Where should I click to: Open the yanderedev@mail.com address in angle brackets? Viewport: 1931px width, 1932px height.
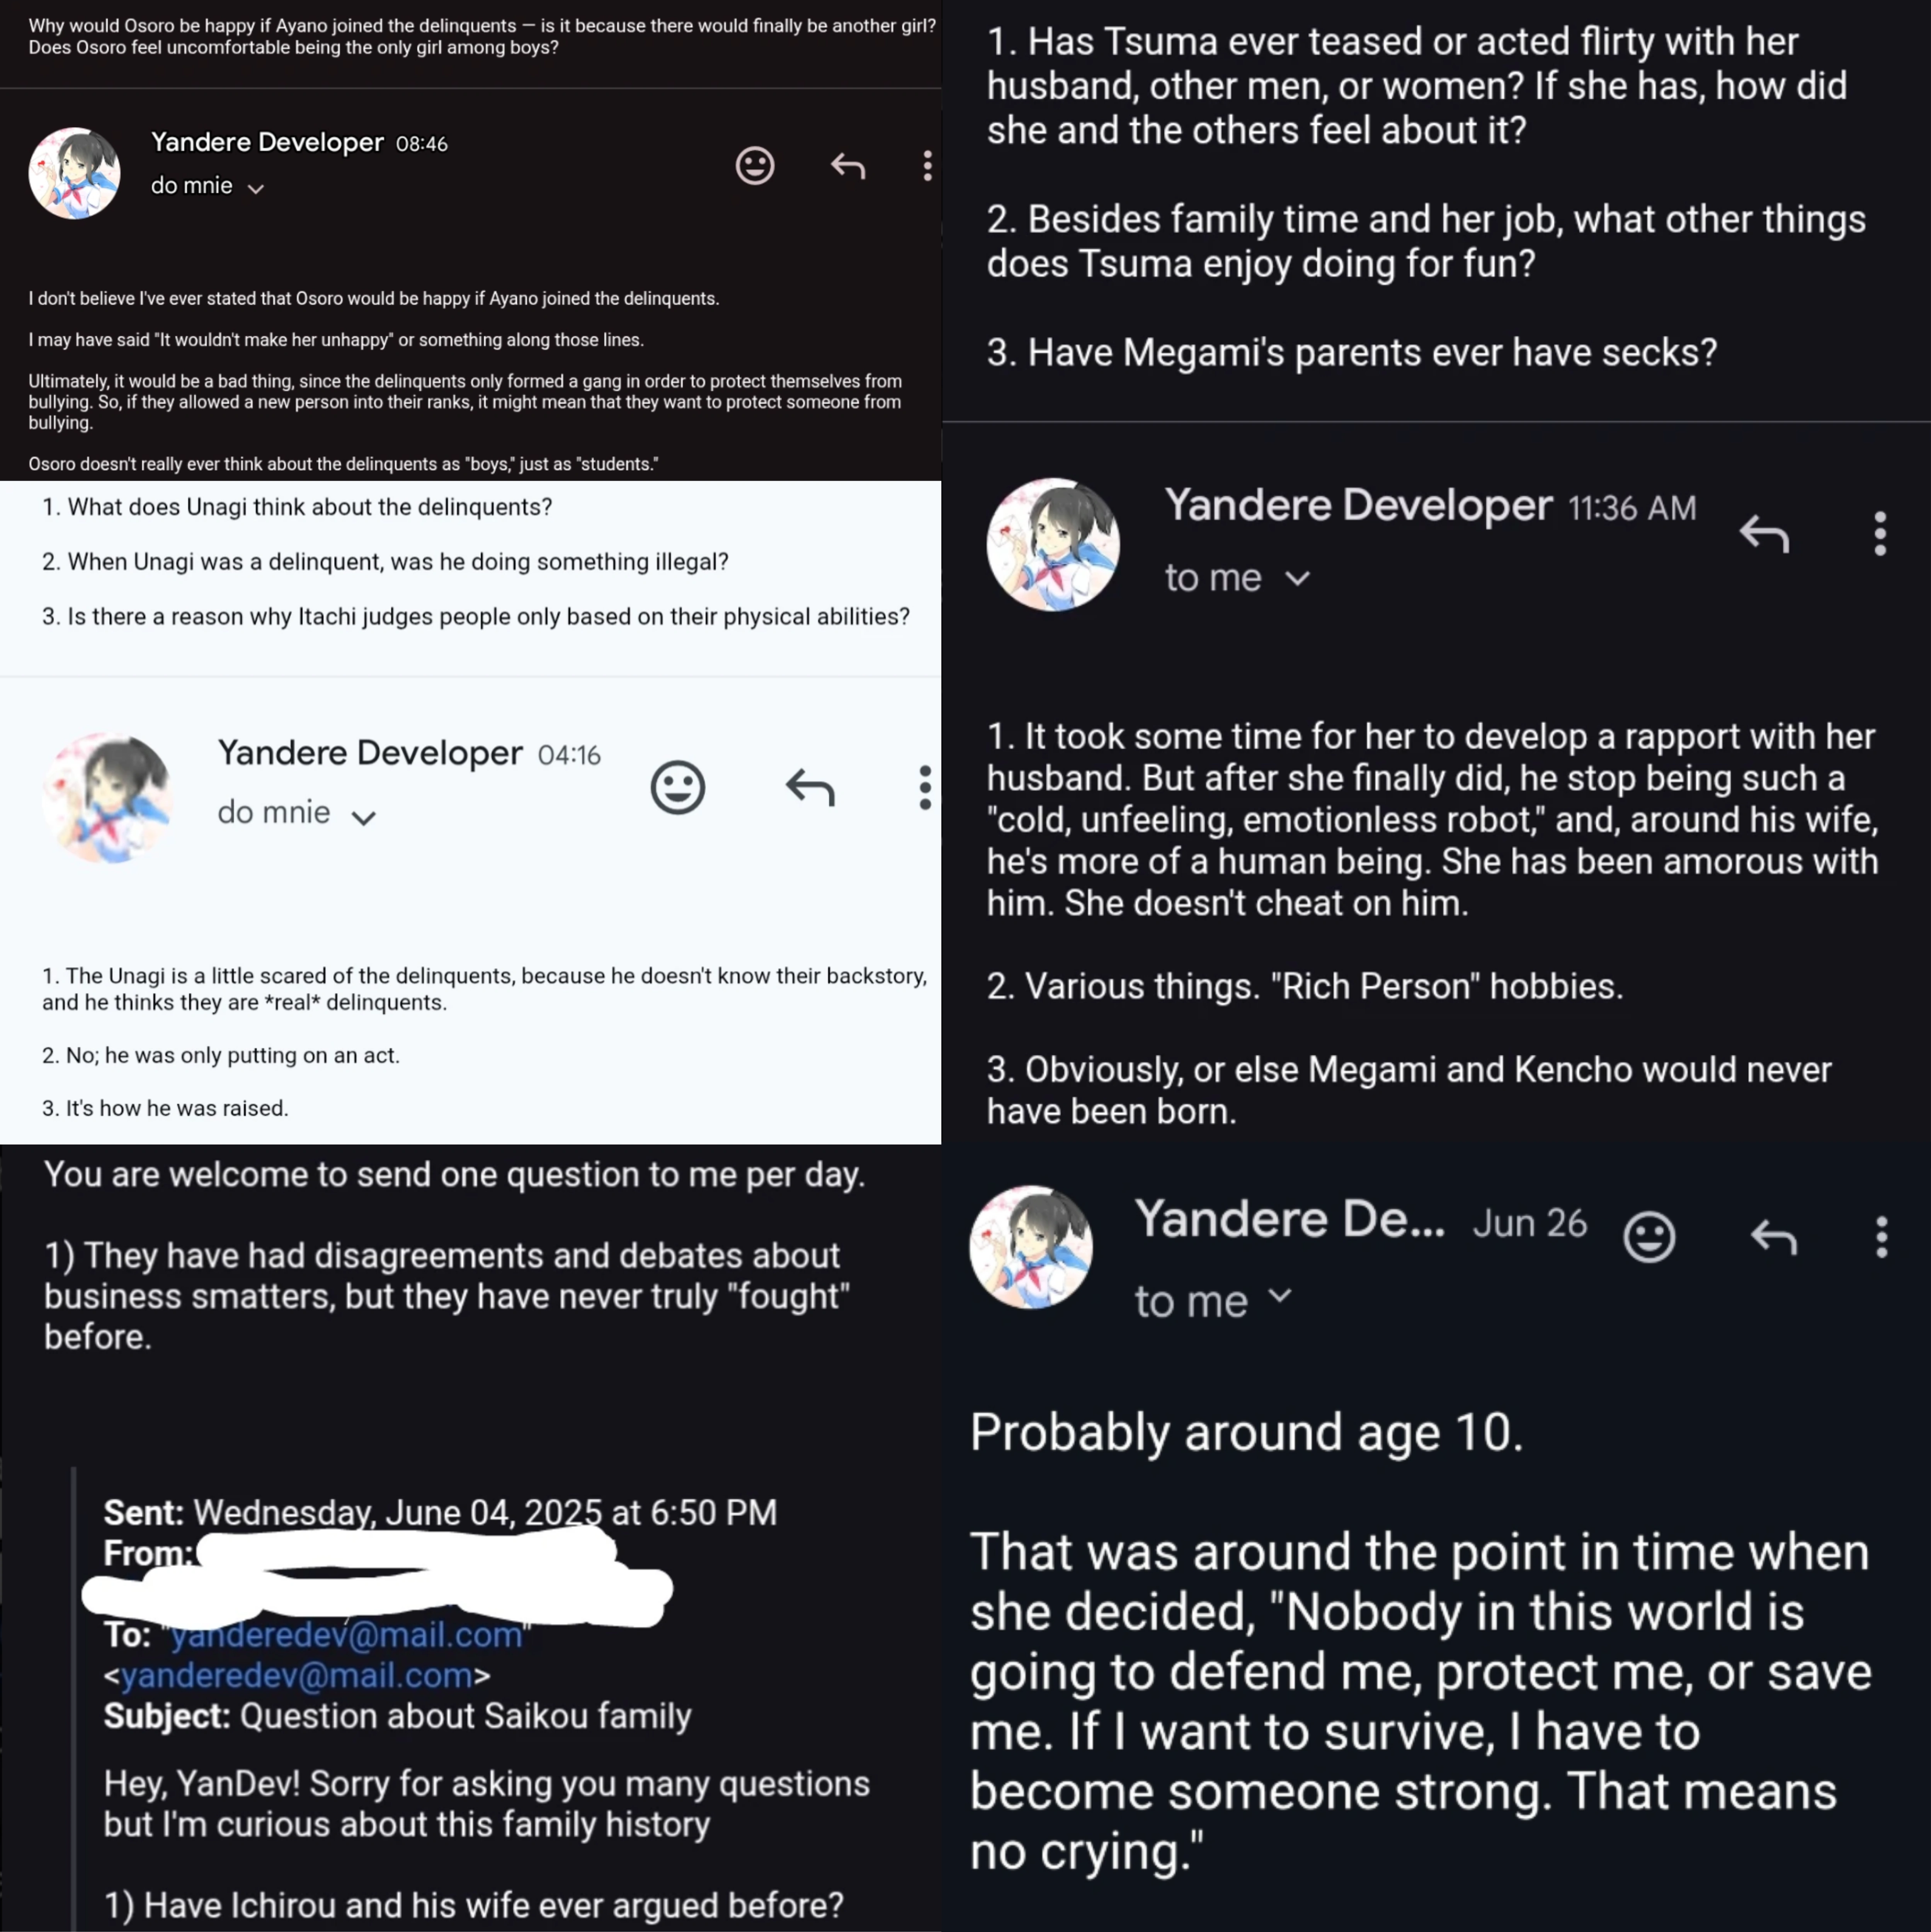(297, 1675)
